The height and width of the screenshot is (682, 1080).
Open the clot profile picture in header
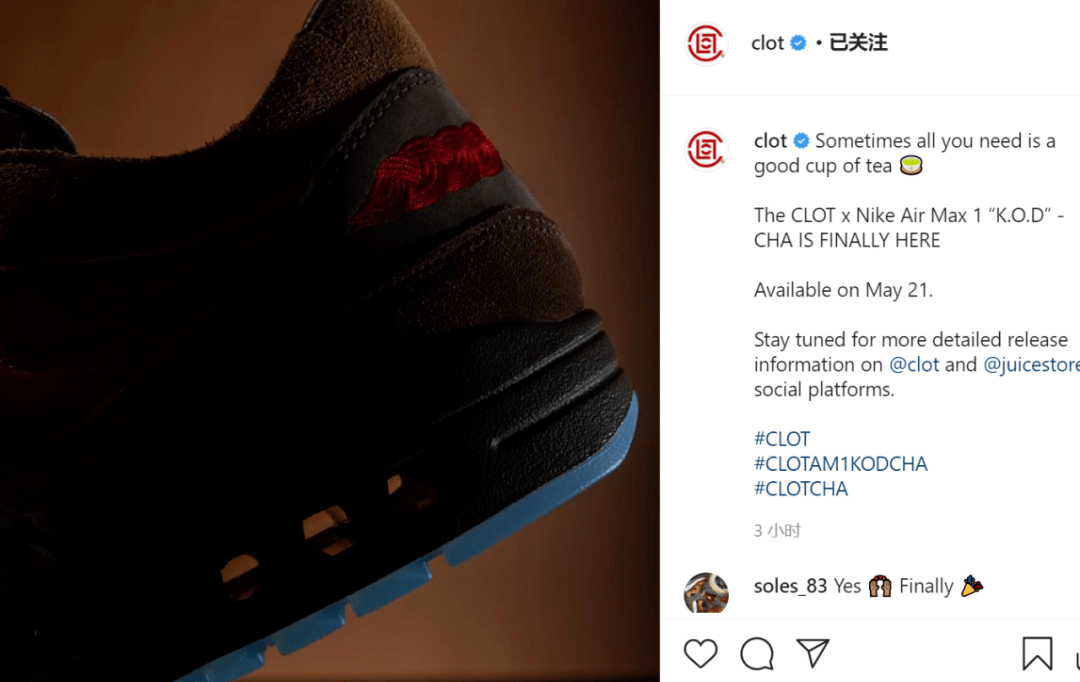pyautogui.click(x=706, y=43)
